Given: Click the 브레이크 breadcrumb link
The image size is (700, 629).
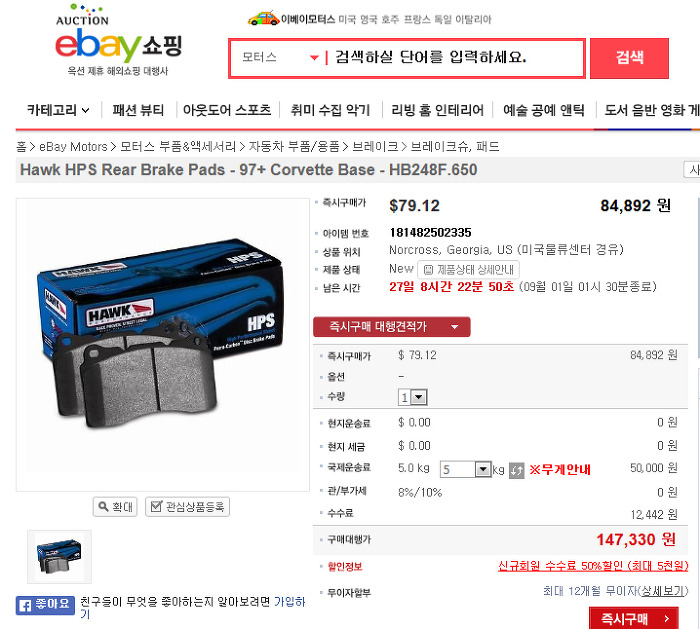Looking at the screenshot, I should [x=375, y=146].
